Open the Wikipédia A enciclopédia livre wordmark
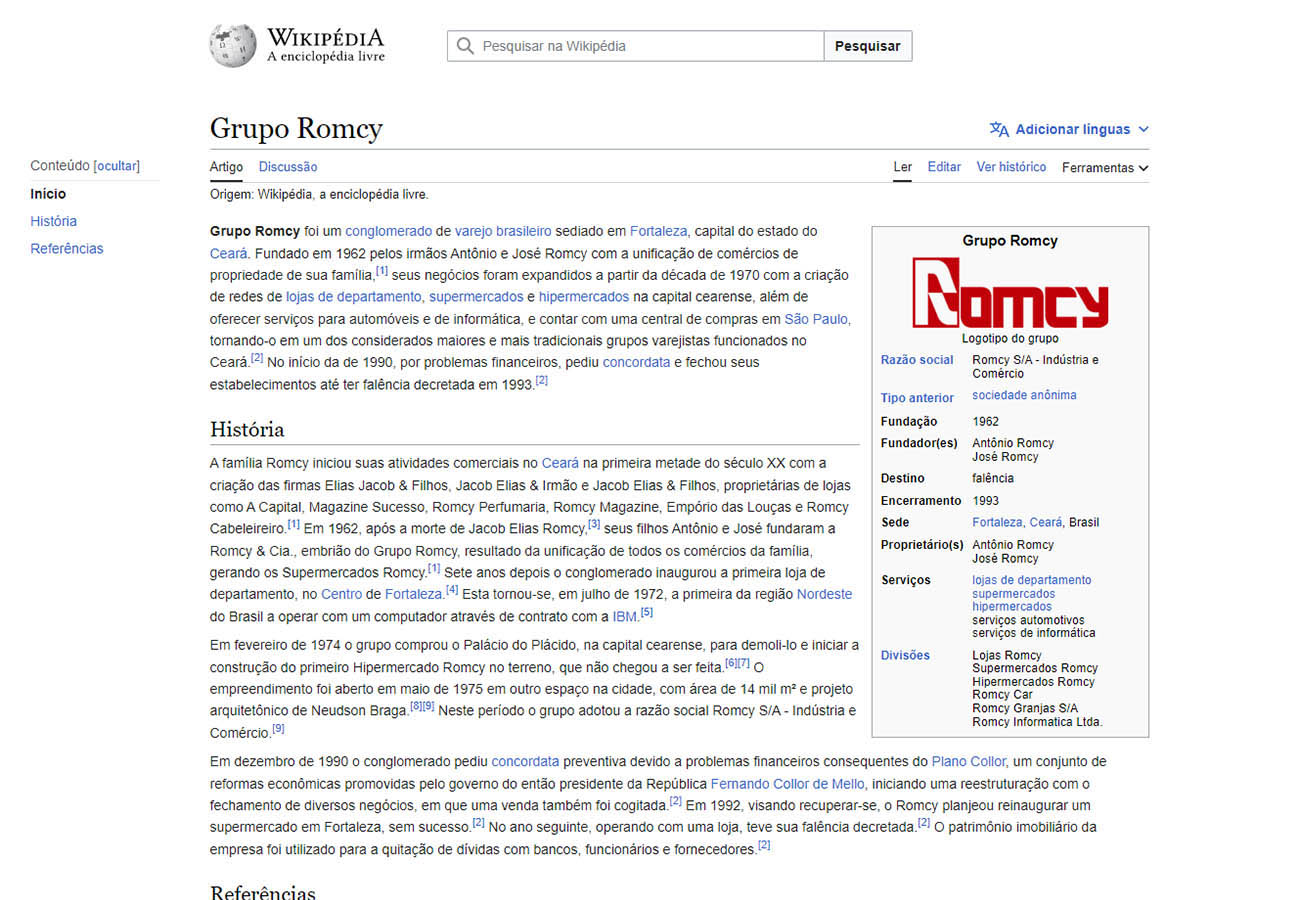 [x=325, y=46]
